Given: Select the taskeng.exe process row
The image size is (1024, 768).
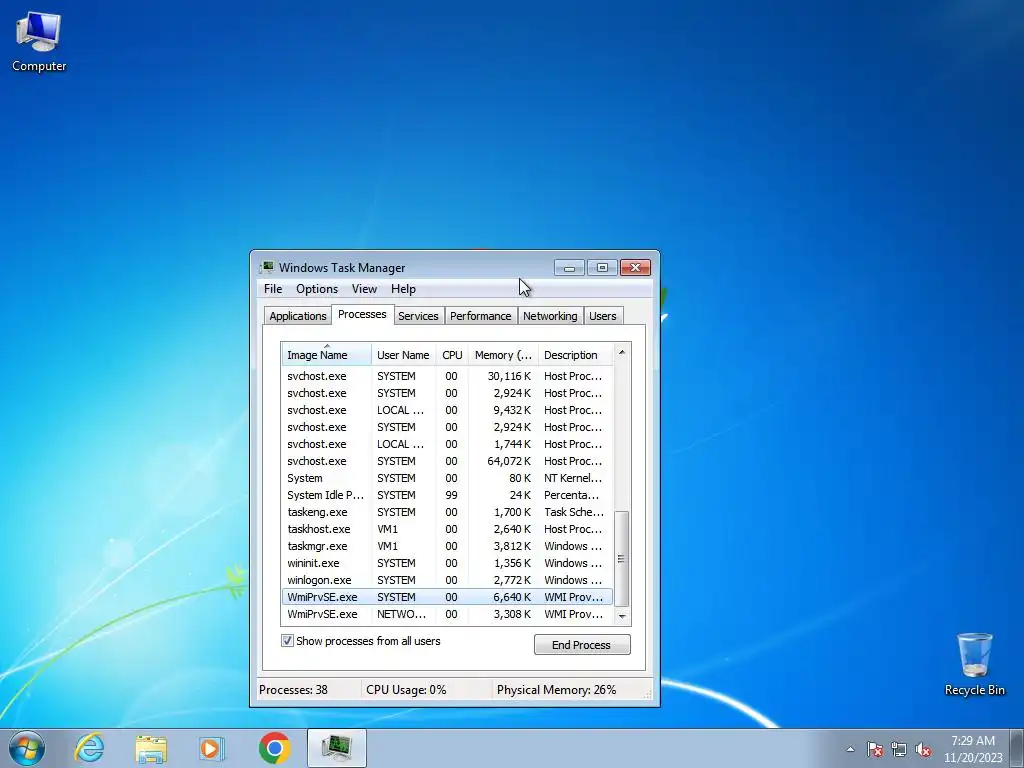Looking at the screenshot, I should [447, 512].
